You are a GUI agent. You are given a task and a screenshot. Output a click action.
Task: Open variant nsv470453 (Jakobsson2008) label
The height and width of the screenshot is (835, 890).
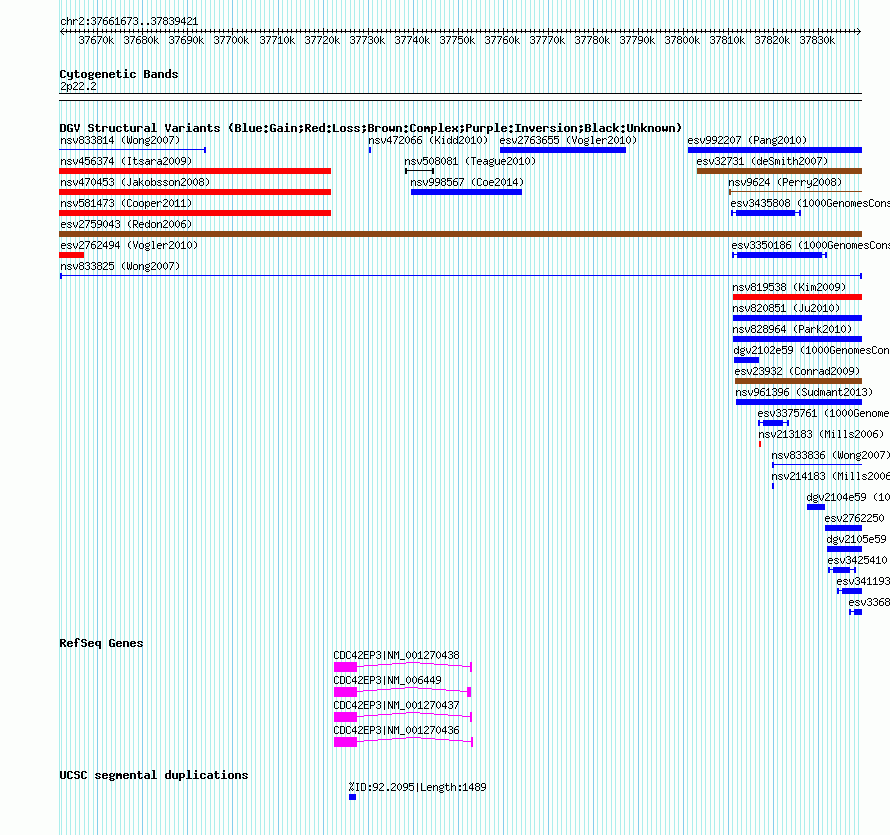pyautogui.click(x=135, y=182)
